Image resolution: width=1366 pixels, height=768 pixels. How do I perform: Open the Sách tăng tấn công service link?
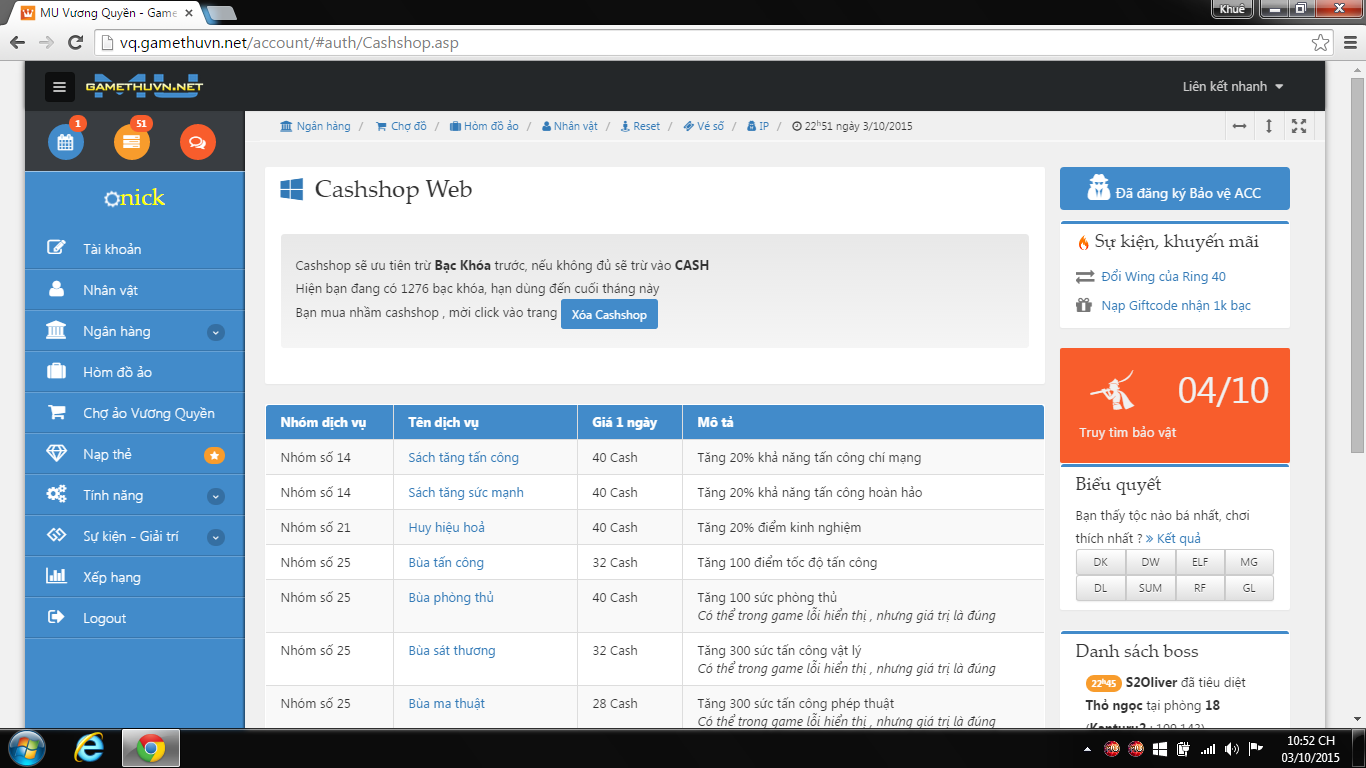tap(463, 457)
